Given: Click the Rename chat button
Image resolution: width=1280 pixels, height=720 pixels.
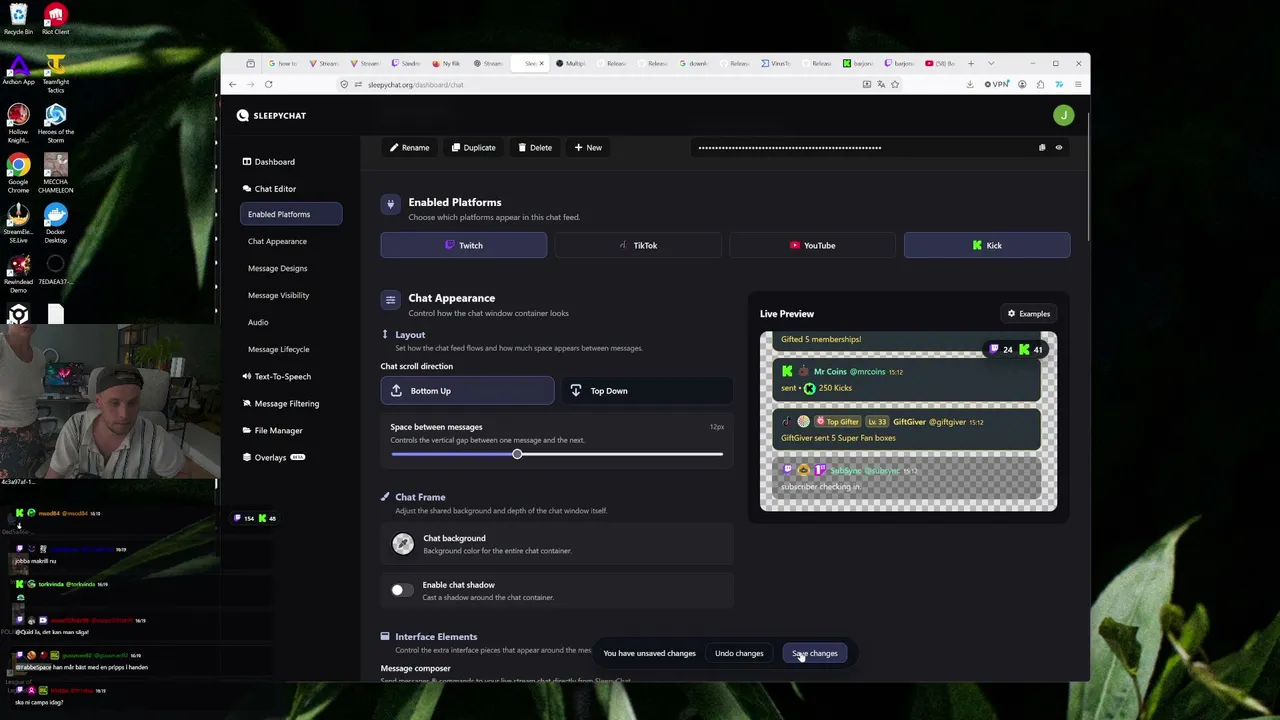Looking at the screenshot, I should pyautogui.click(x=409, y=147).
